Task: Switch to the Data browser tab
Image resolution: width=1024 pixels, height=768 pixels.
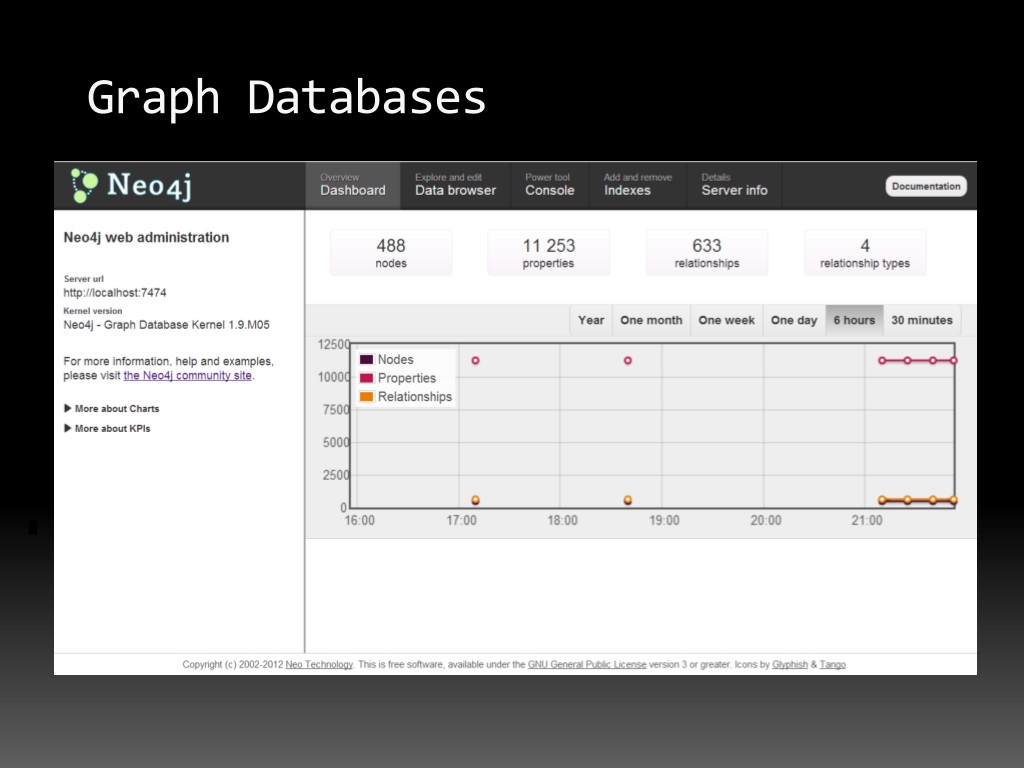Action: [455, 185]
